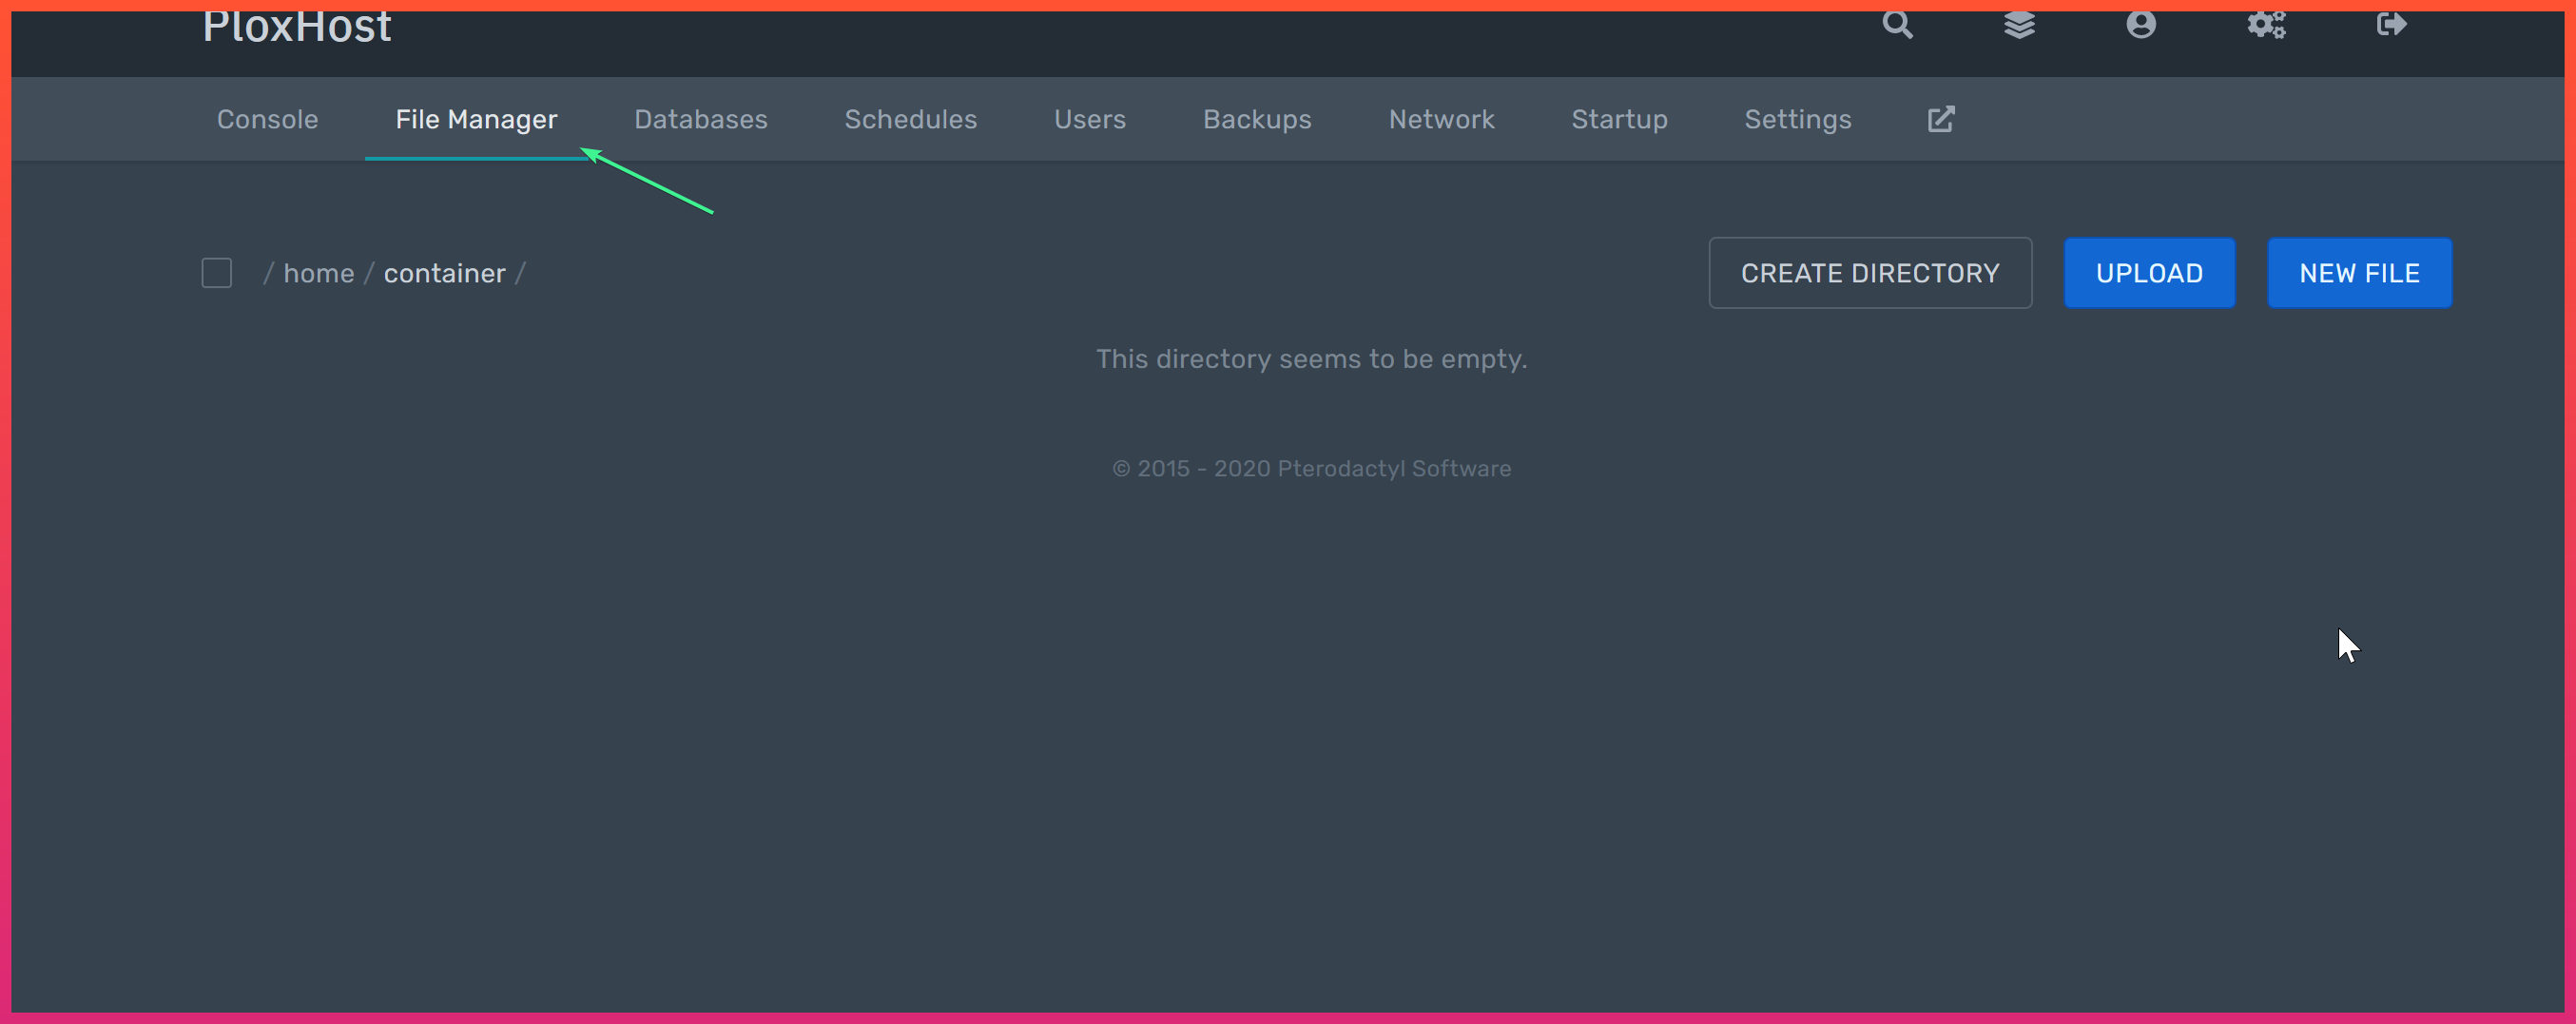
Task: Go to the Schedules tab
Action: (x=910, y=119)
